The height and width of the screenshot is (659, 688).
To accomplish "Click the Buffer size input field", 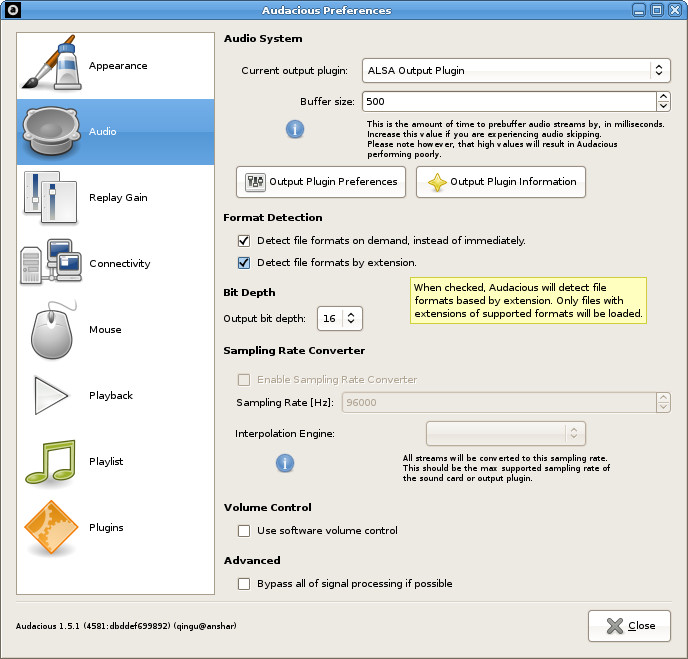I will (509, 101).
